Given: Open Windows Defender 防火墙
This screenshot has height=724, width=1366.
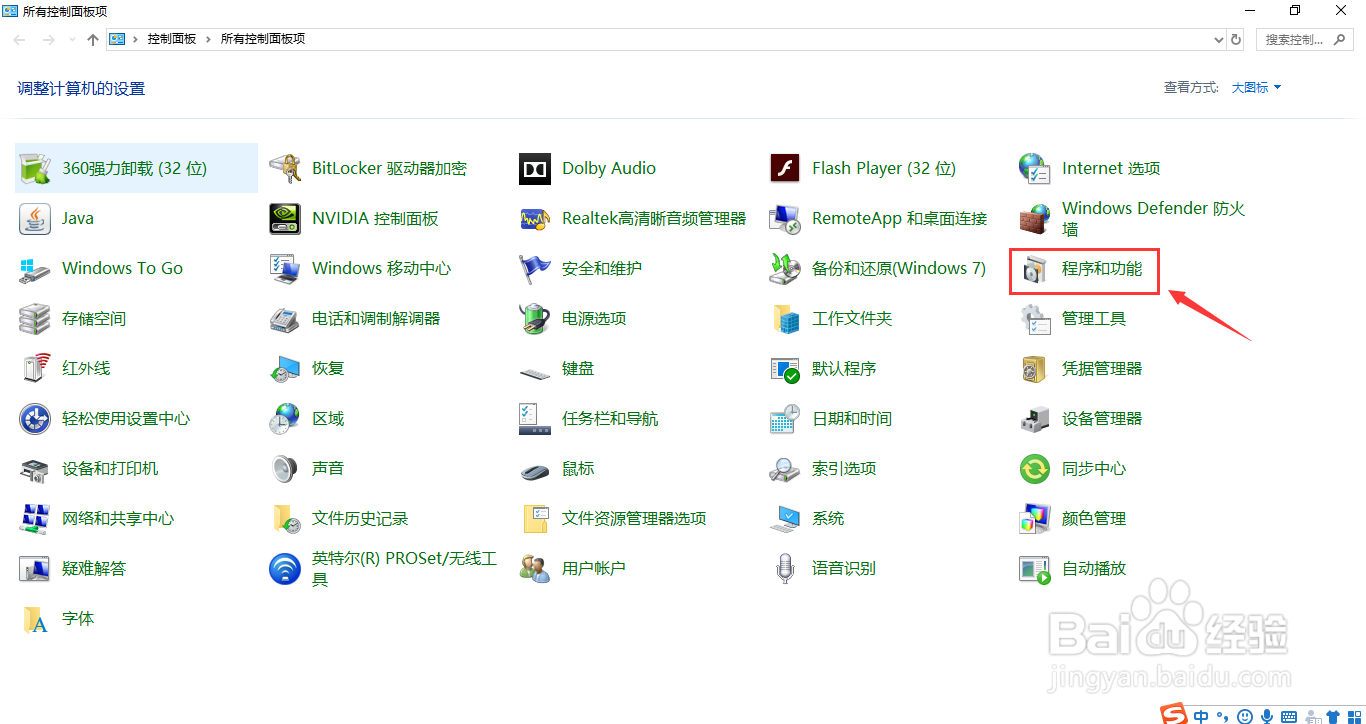Looking at the screenshot, I should click(x=1152, y=218).
